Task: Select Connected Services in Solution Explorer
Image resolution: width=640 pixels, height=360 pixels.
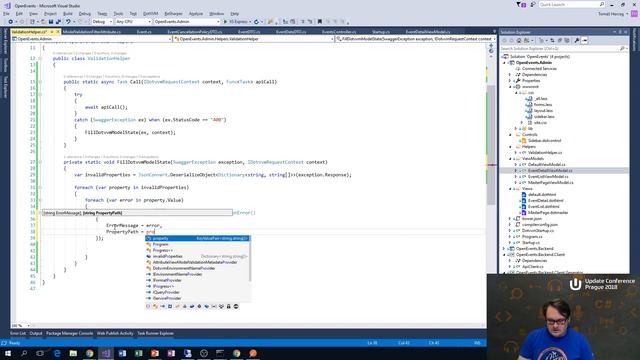Action: click(539, 69)
